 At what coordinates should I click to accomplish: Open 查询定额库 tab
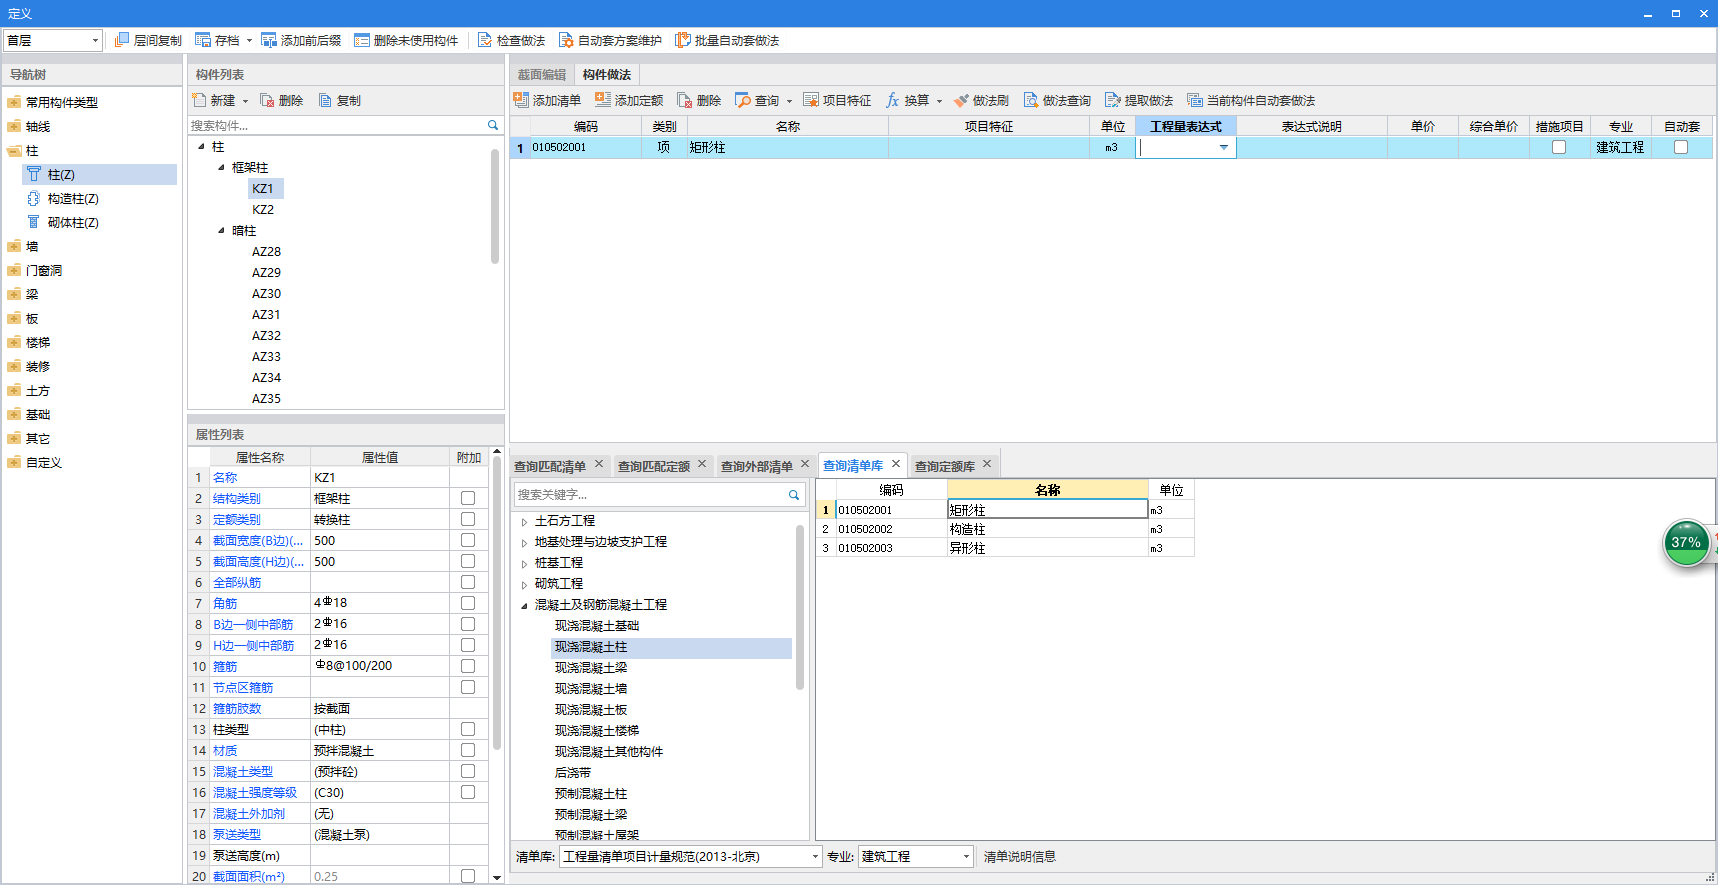pos(945,466)
